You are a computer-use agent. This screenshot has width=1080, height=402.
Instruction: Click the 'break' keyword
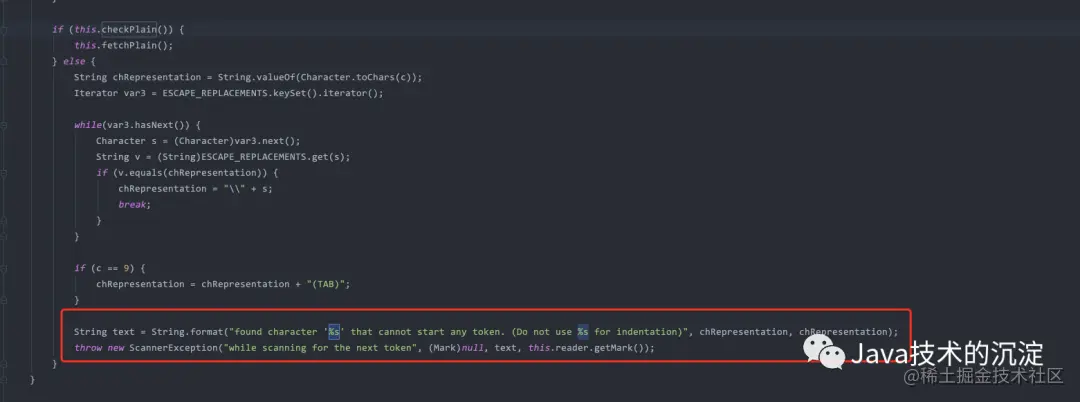tap(132, 204)
